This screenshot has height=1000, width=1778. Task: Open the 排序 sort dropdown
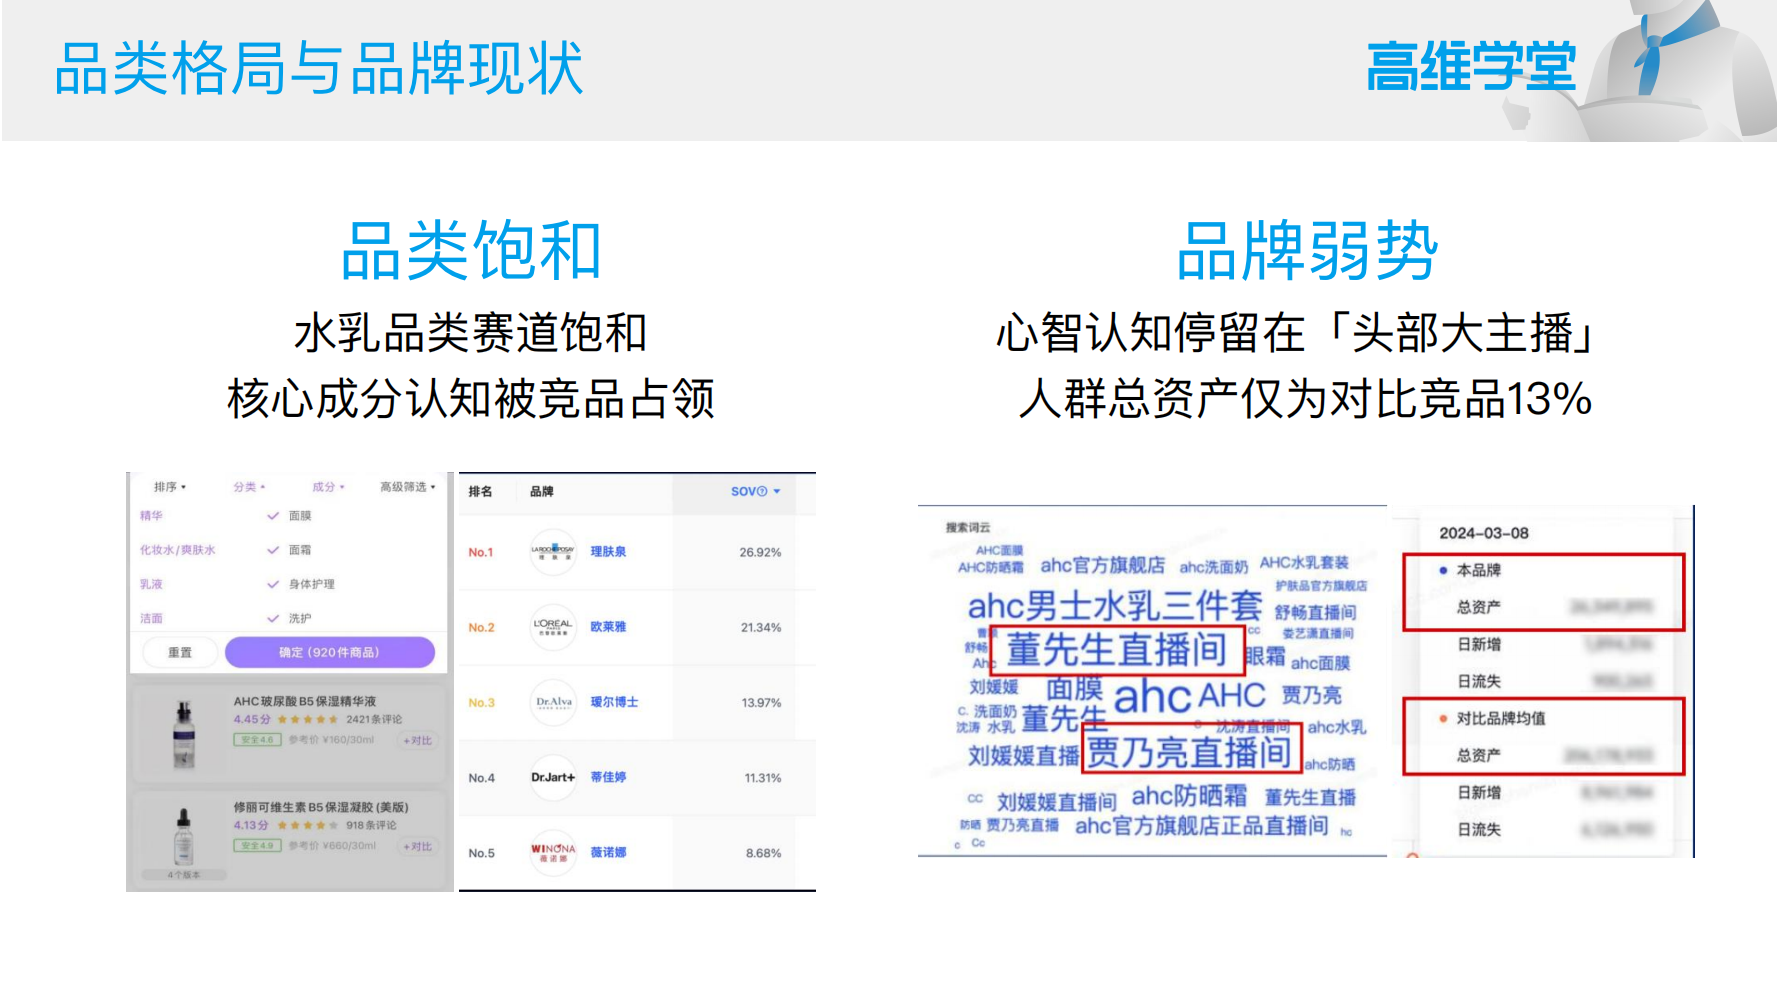point(170,487)
